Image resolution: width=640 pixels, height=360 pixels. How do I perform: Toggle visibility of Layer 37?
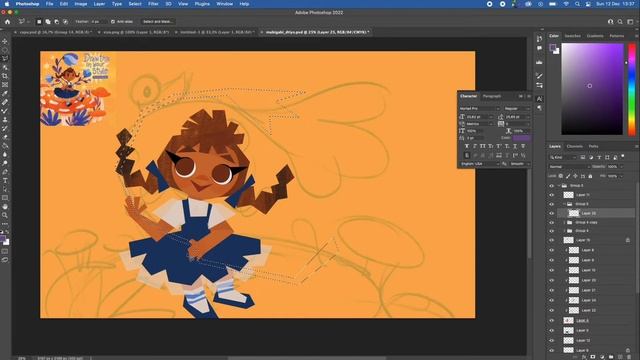552,290
